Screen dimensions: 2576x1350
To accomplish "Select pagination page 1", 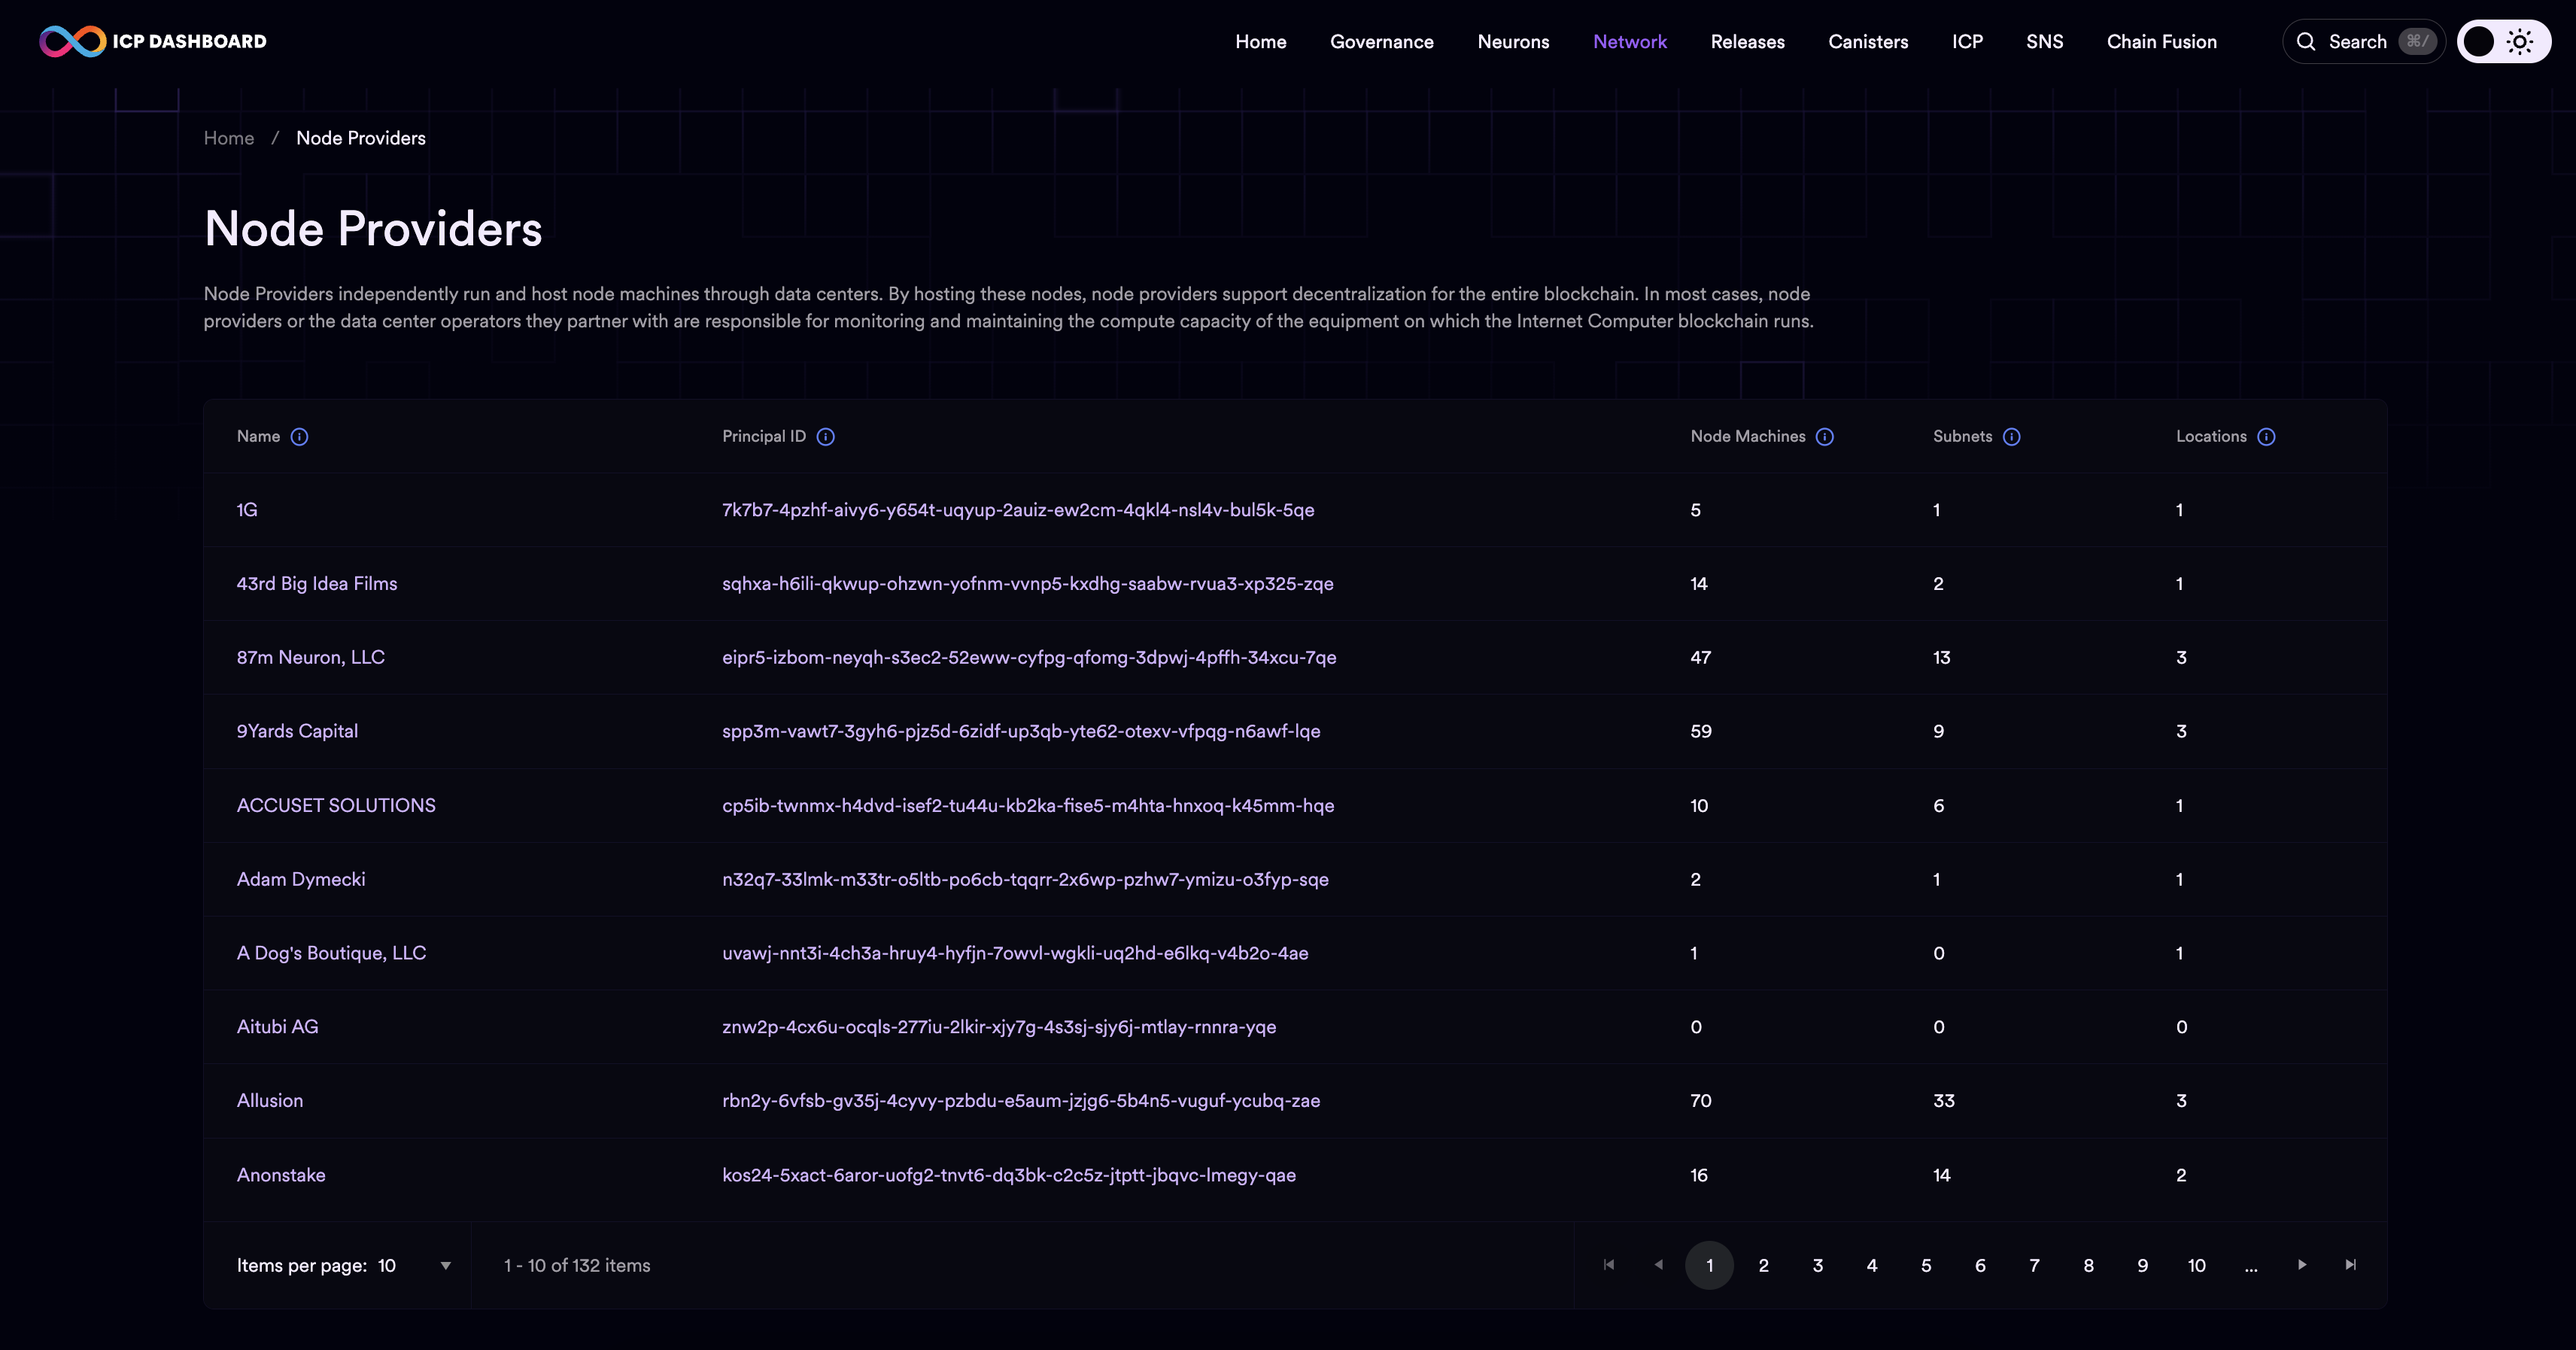I will pos(1709,1265).
